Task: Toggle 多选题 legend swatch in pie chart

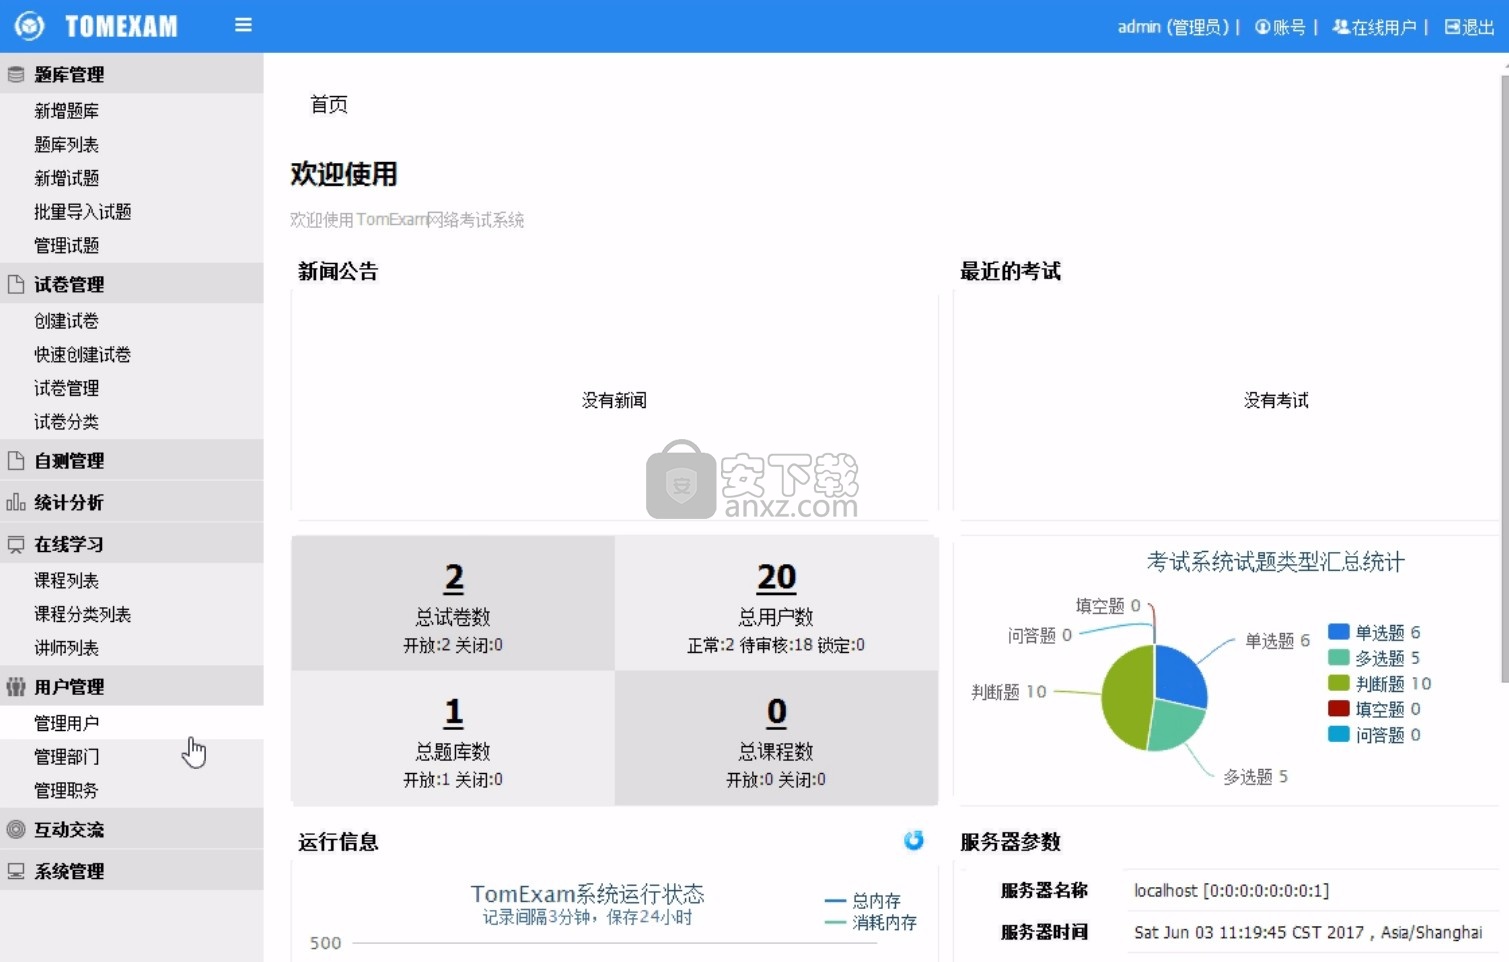Action: 1339,657
